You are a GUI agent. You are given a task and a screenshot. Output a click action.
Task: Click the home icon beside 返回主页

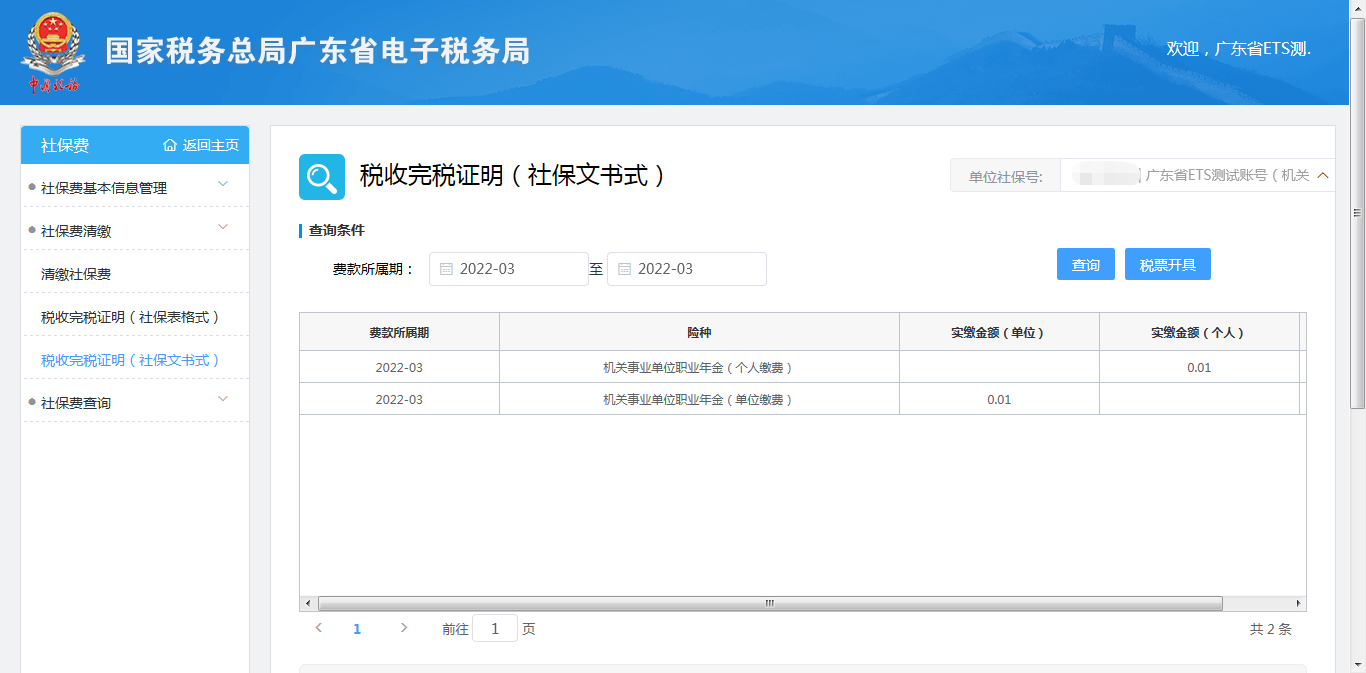click(170, 146)
